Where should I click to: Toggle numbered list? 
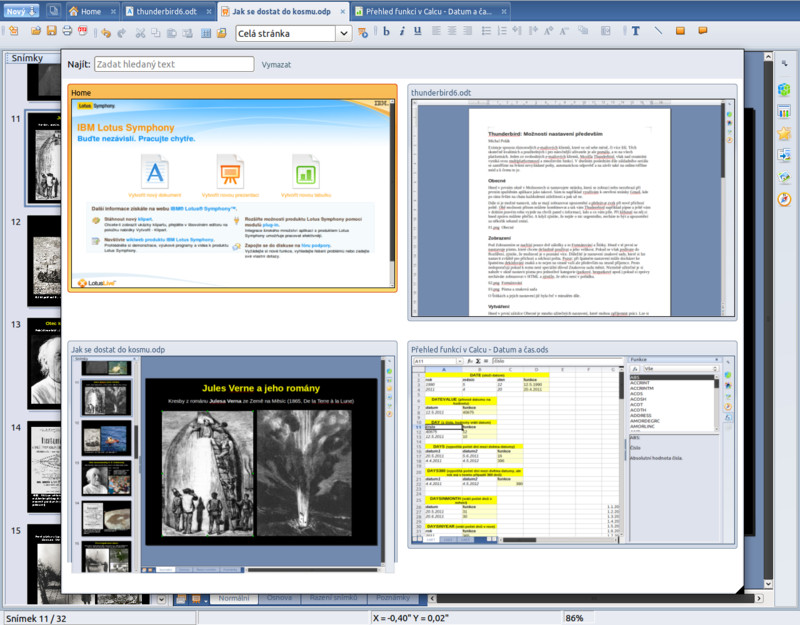click(502, 31)
